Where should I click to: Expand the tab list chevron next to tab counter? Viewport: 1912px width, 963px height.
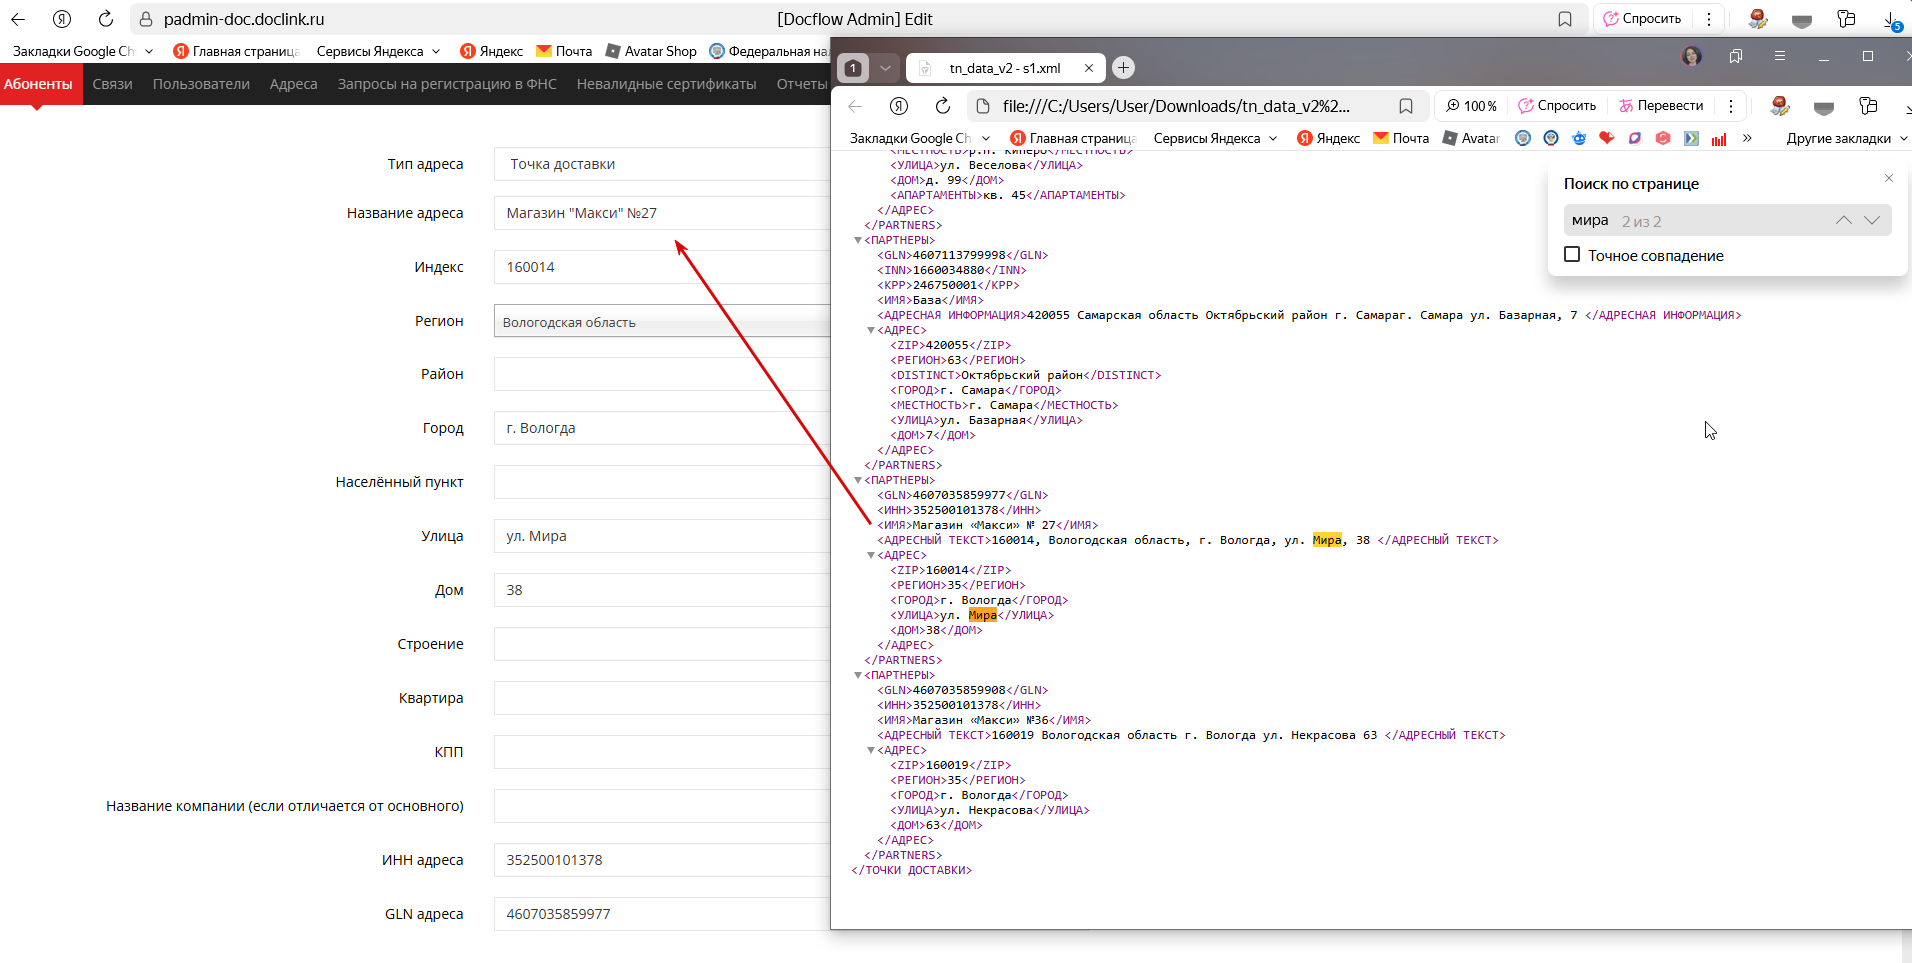pyautogui.click(x=885, y=68)
